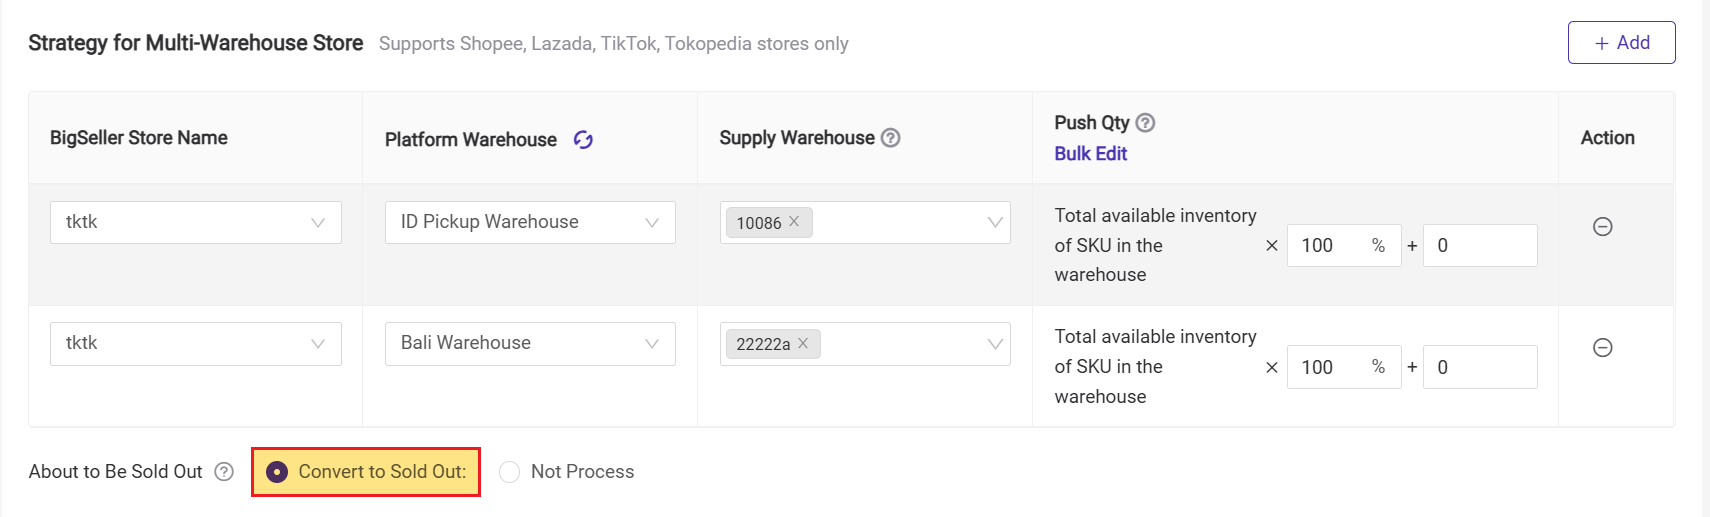Viewport: 1710px width, 517px height.
Task: Remove the 22222a supply warehouse tag
Action: [803, 343]
